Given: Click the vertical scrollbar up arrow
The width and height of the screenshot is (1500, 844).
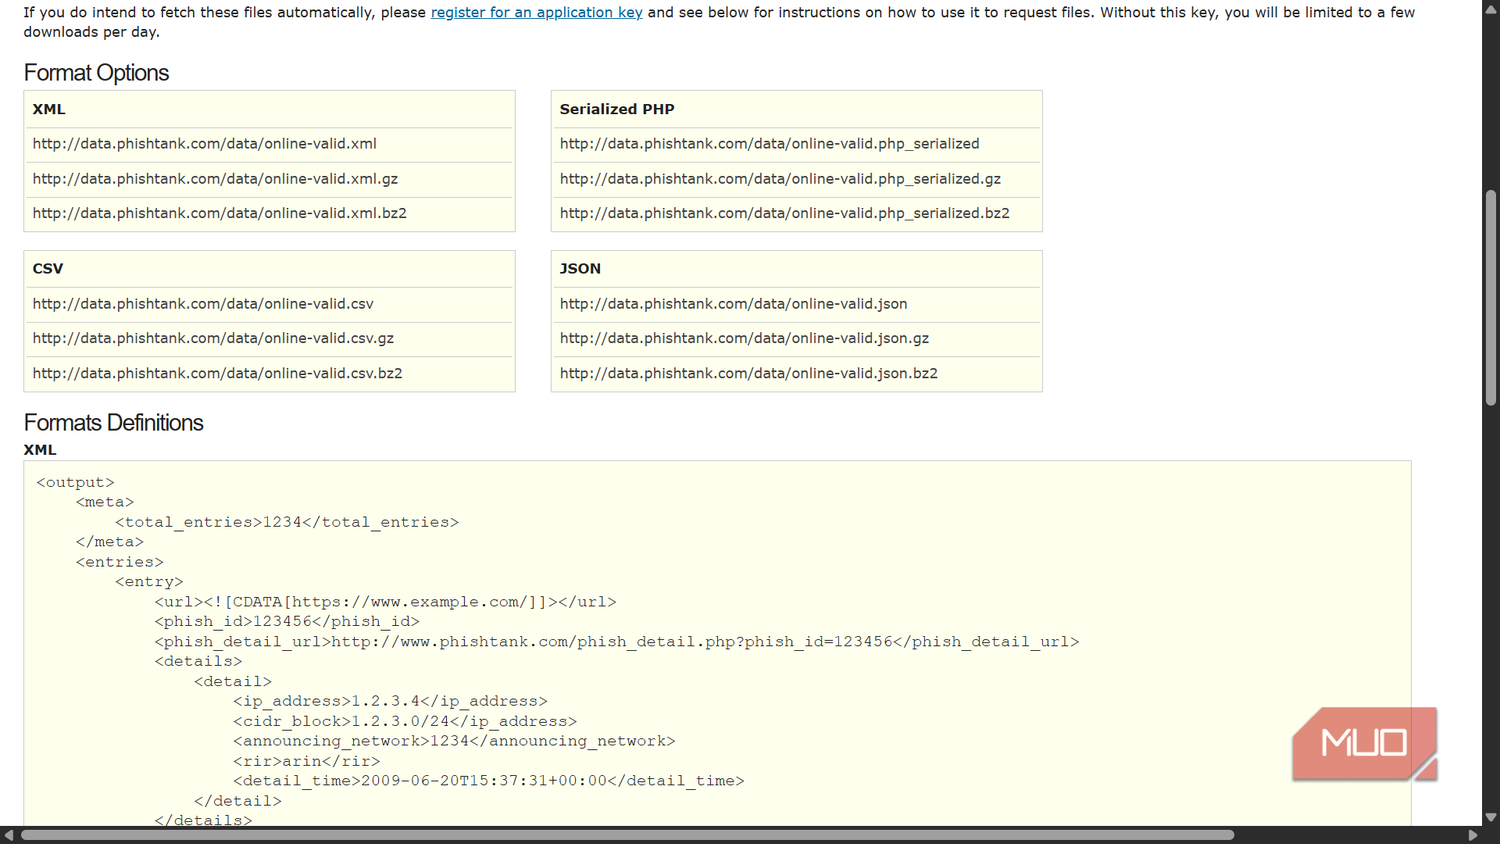Looking at the screenshot, I should point(1491,9).
